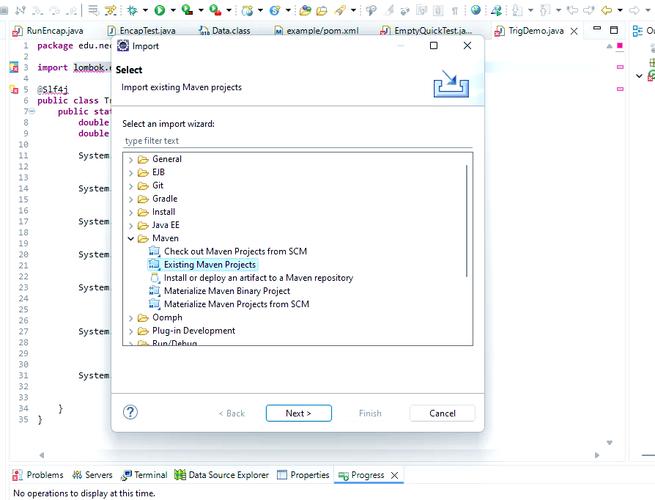Click the Materialize Maven Binary Project icon
Image resolution: width=655 pixels, height=500 pixels.
(x=154, y=291)
